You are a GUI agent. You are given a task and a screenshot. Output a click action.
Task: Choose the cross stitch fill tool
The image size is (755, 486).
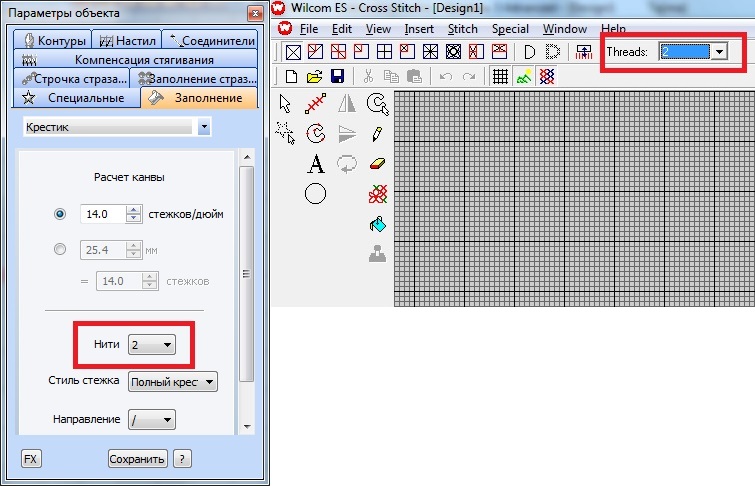tap(378, 194)
